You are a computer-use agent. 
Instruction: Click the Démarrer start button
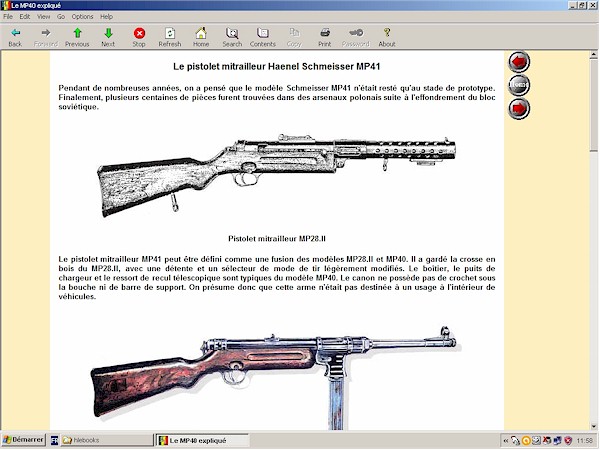[23, 440]
